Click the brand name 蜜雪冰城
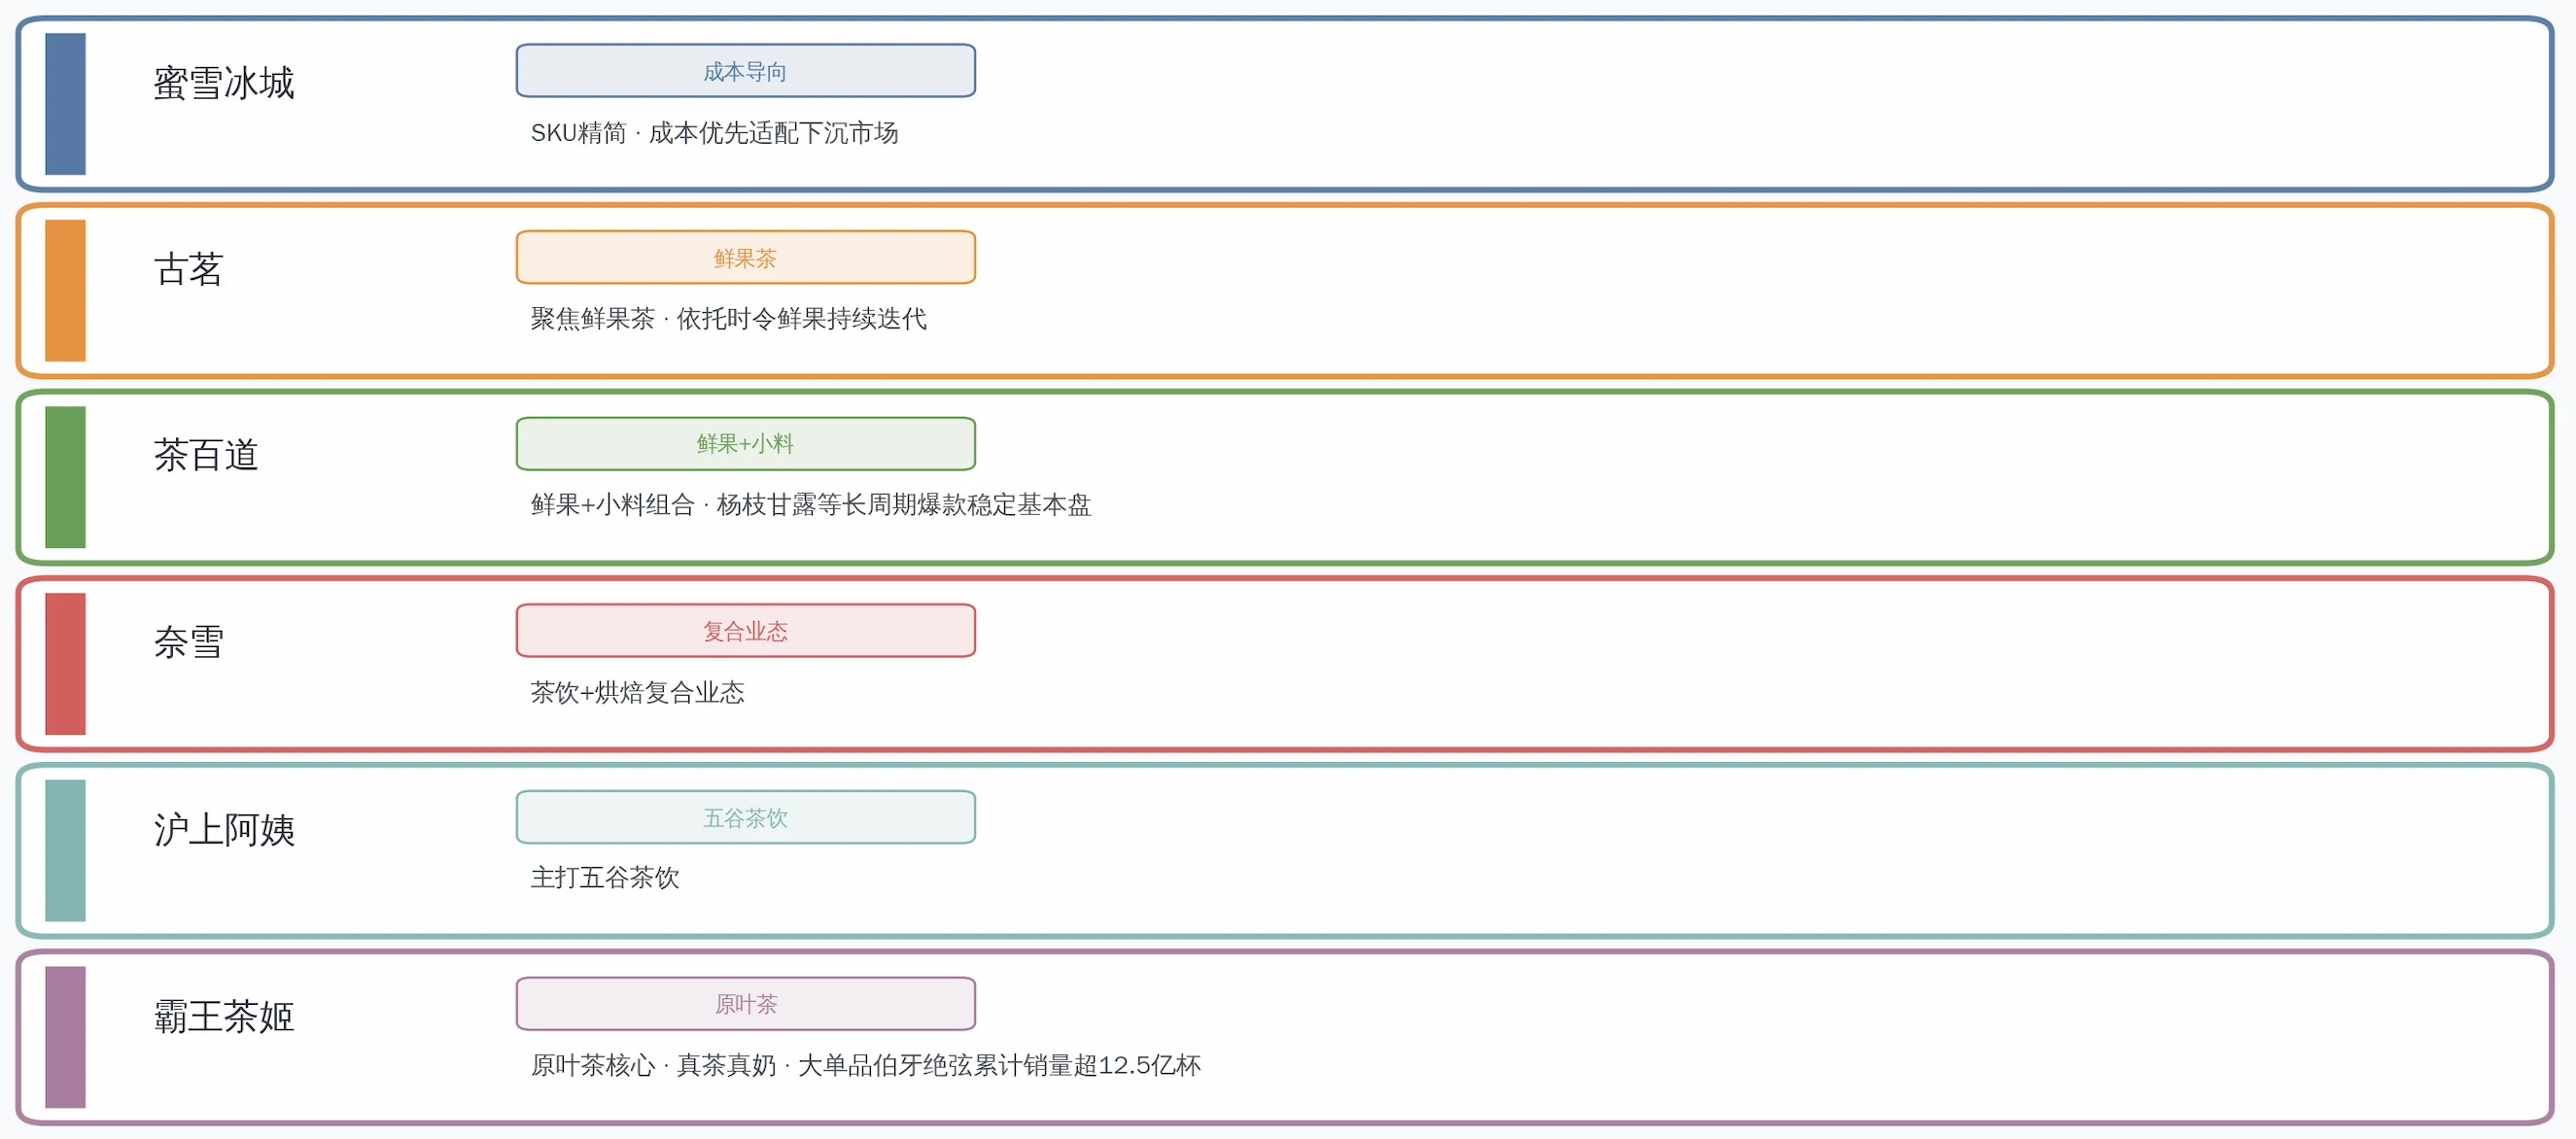The width and height of the screenshot is (2576, 1139). pyautogui.click(x=224, y=83)
